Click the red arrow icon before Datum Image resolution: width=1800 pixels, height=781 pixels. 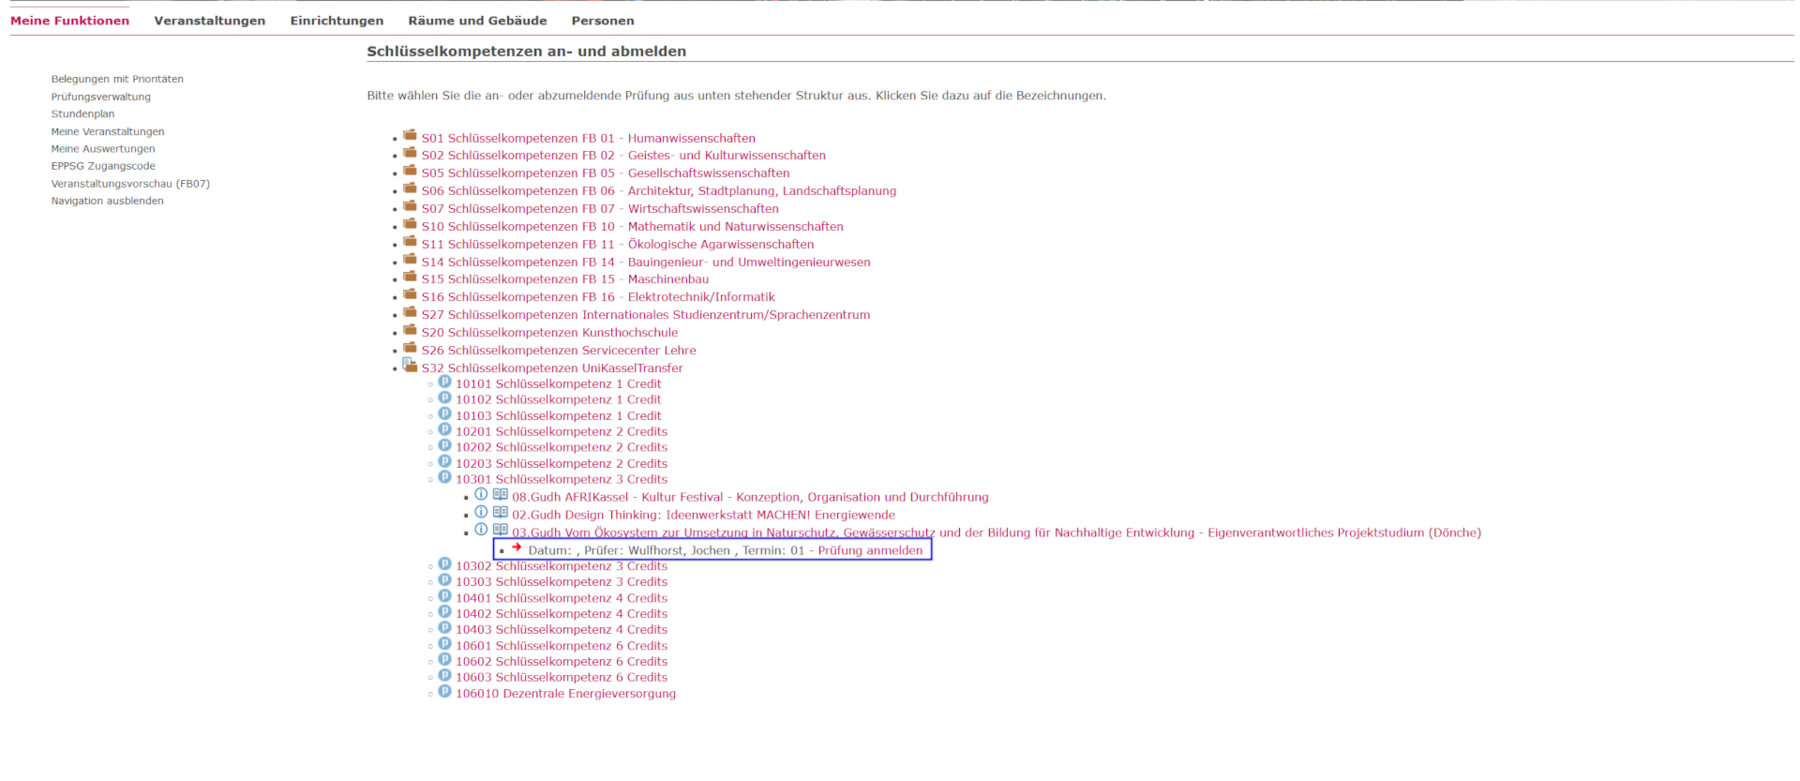[x=517, y=548]
